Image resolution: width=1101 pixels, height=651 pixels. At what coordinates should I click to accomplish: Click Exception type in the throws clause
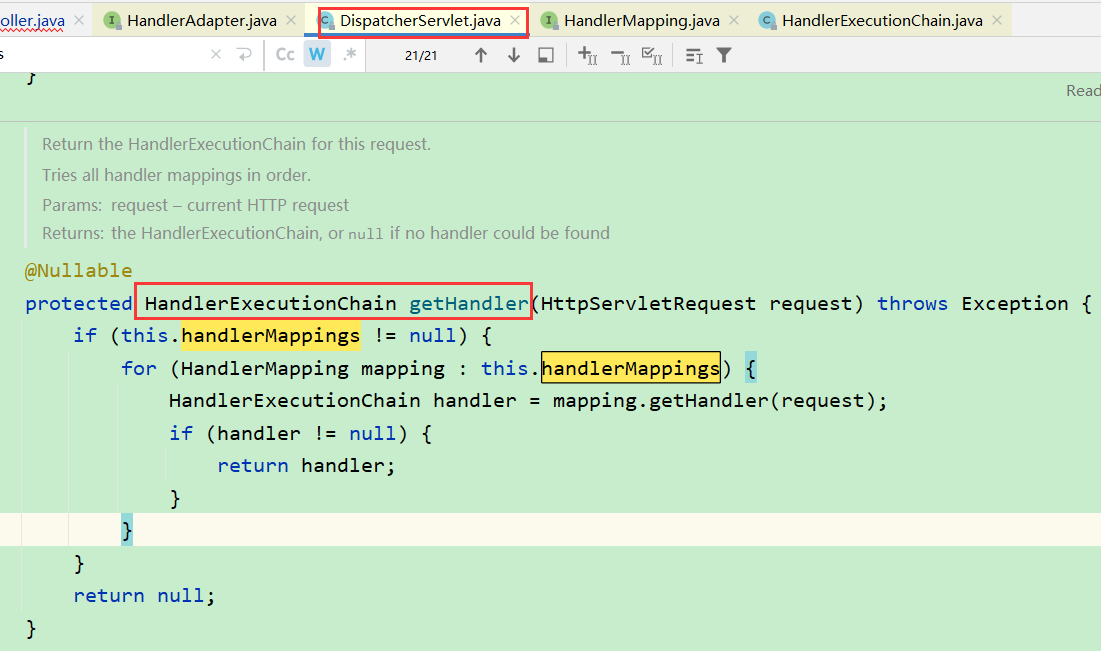(1015, 303)
